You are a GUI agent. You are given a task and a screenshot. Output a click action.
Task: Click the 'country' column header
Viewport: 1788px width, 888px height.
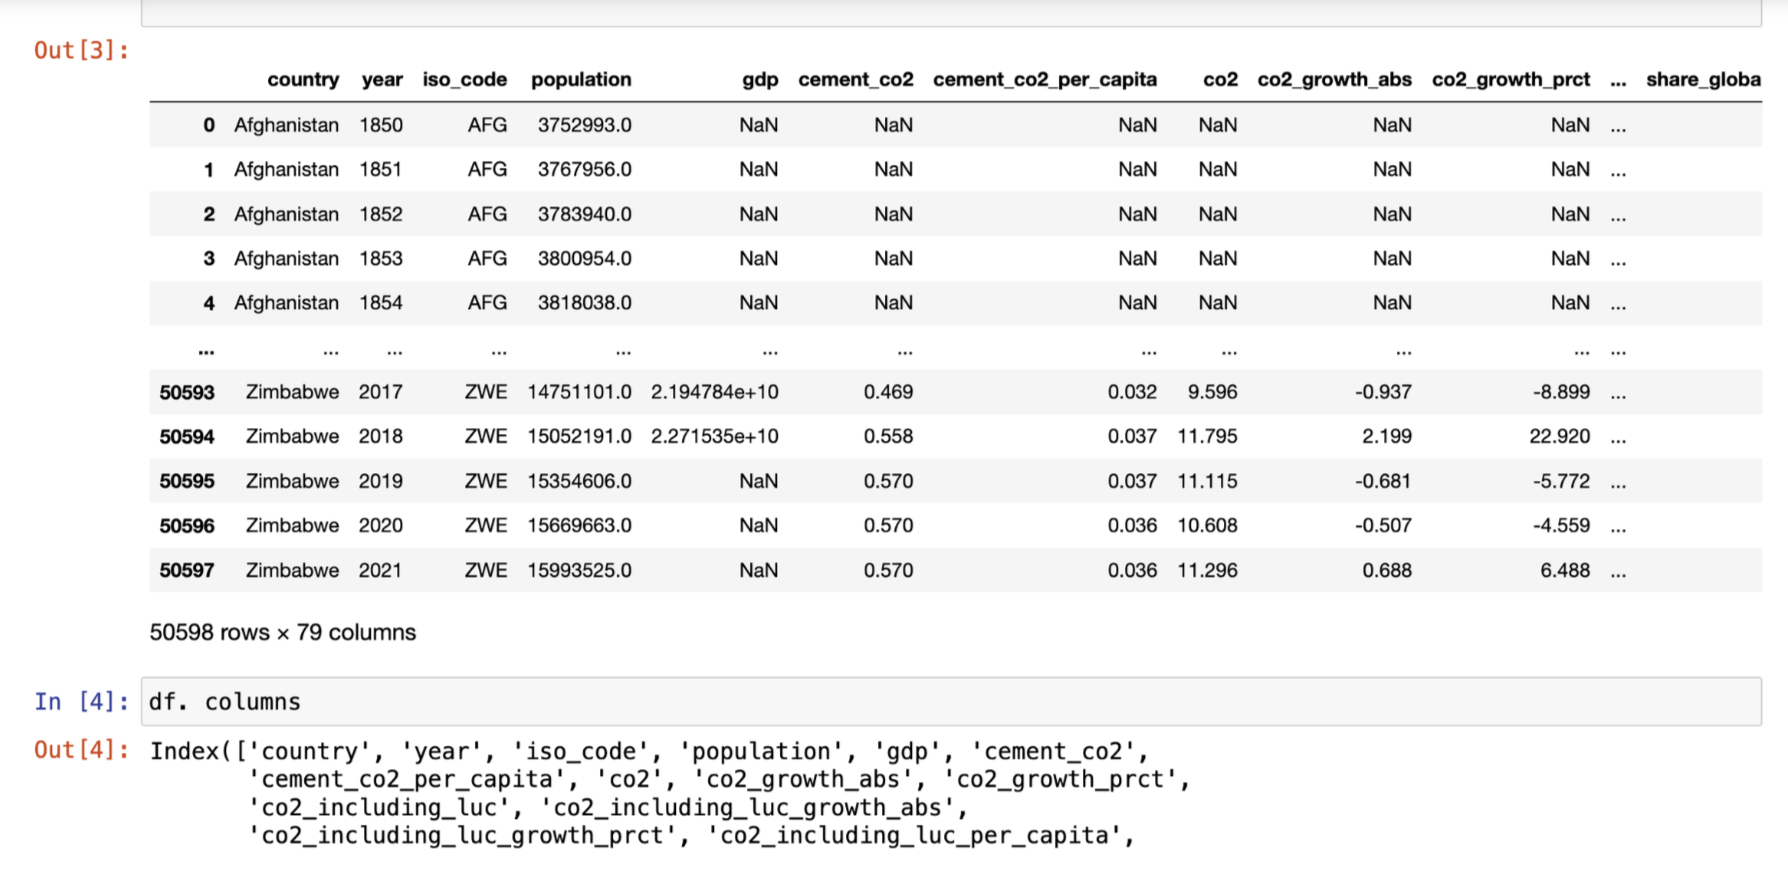click(302, 80)
